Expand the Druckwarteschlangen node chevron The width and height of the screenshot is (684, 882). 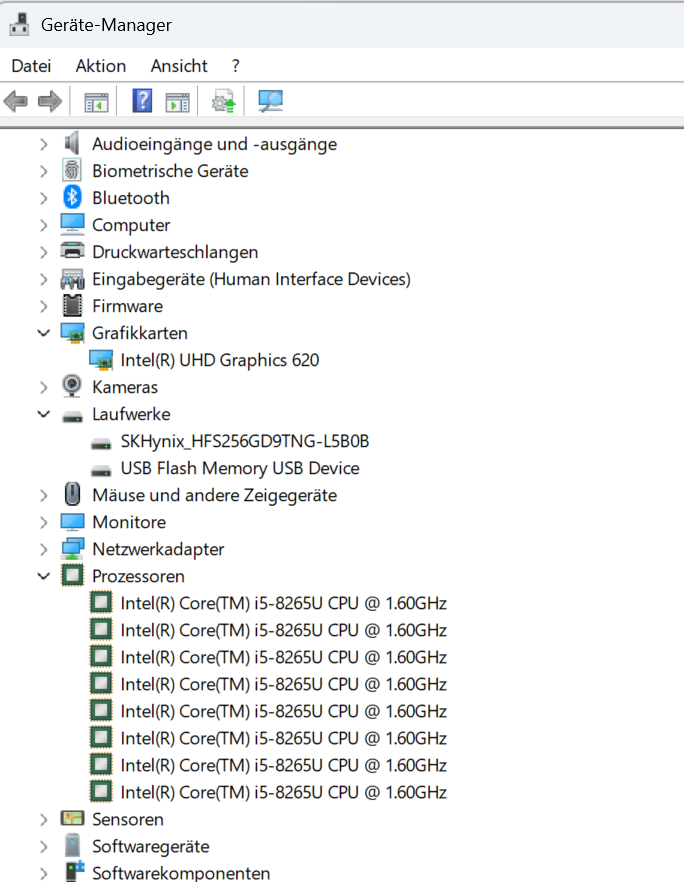[44, 253]
